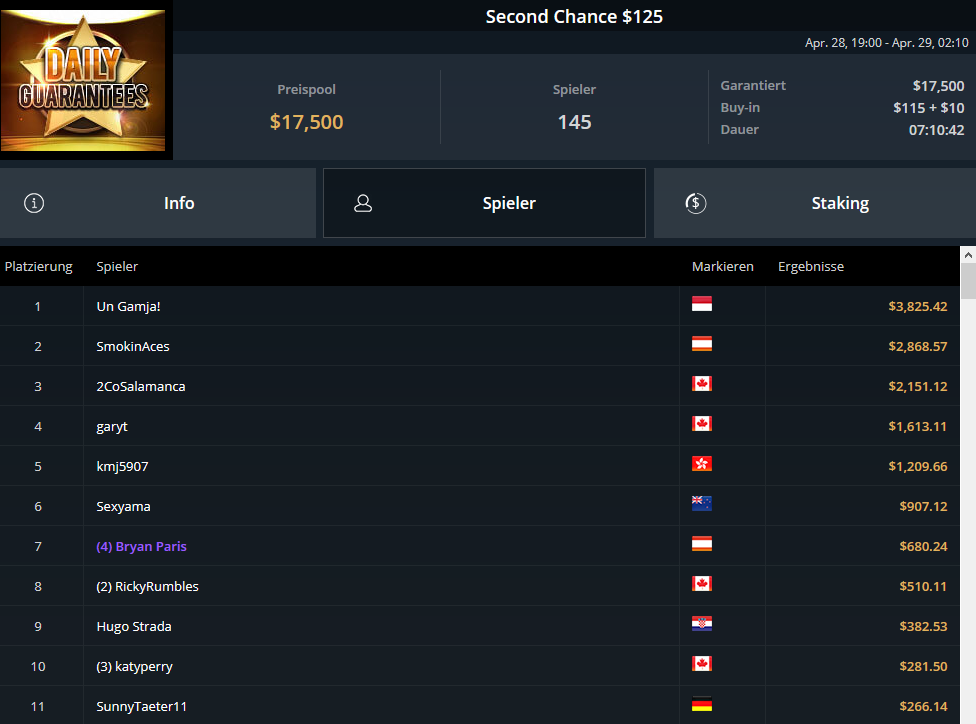Select player Hugo Strada
Viewport: 976px width, 724px height.
(x=134, y=626)
